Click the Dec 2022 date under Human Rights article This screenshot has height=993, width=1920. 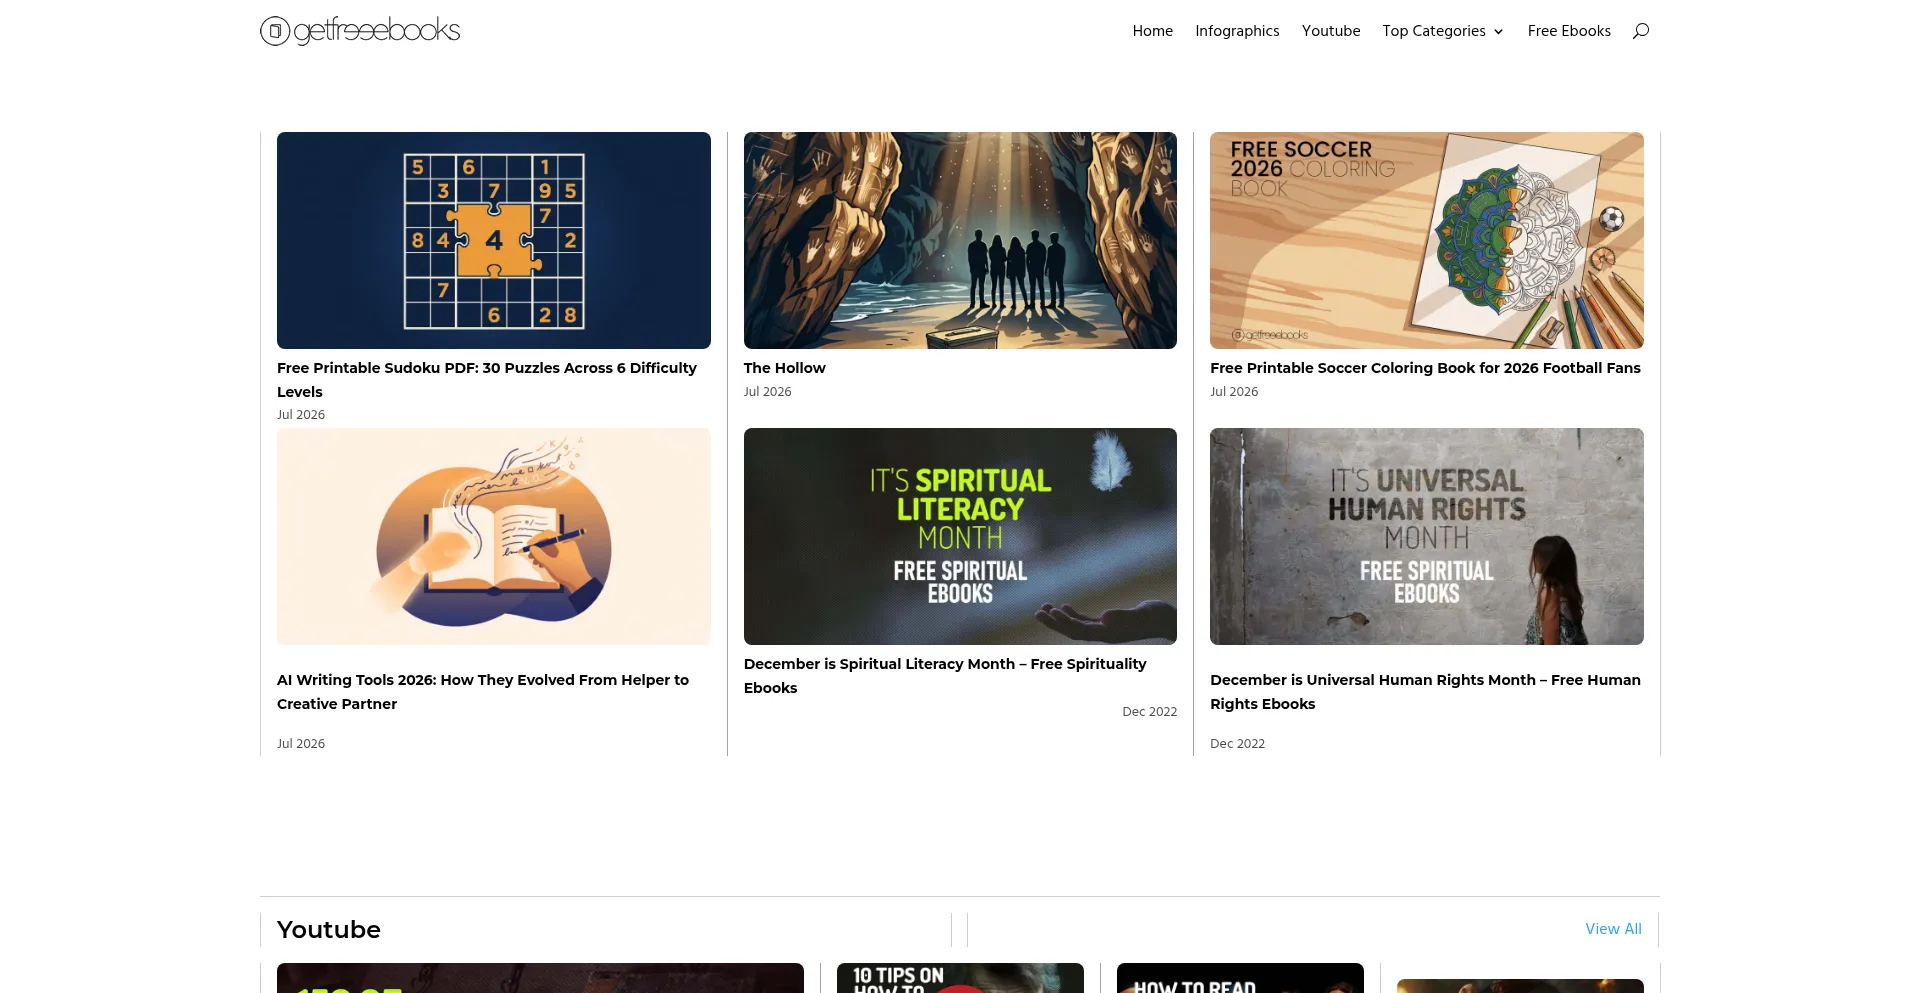pyautogui.click(x=1237, y=744)
